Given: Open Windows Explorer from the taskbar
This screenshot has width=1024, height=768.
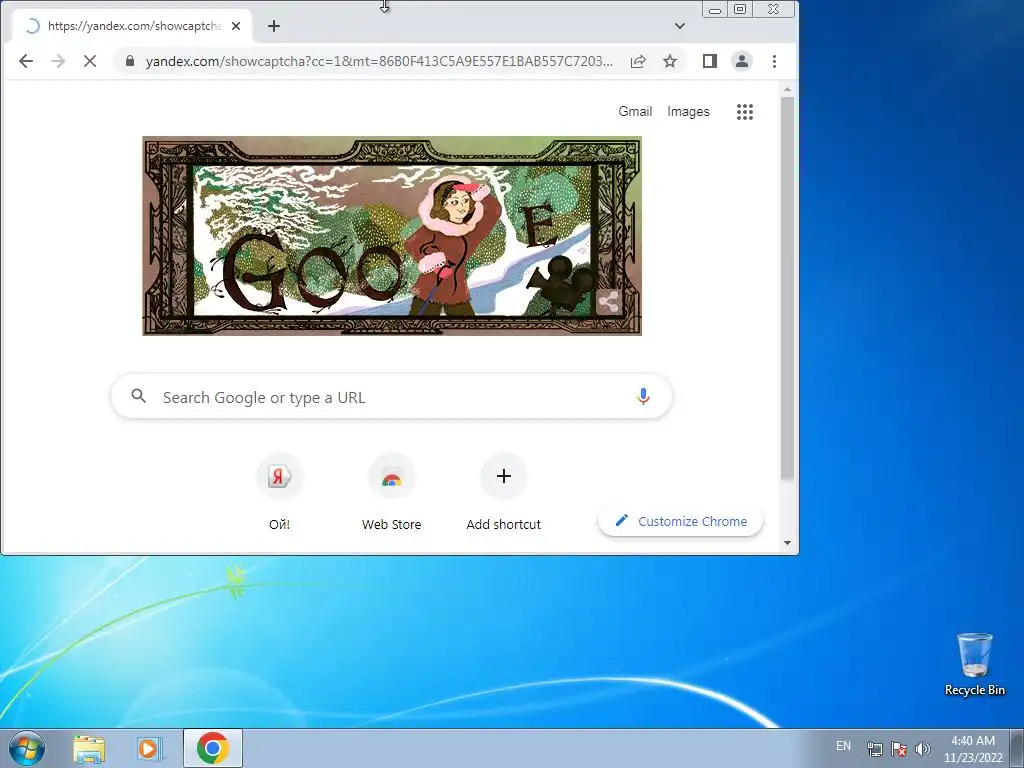Looking at the screenshot, I should click(x=89, y=749).
